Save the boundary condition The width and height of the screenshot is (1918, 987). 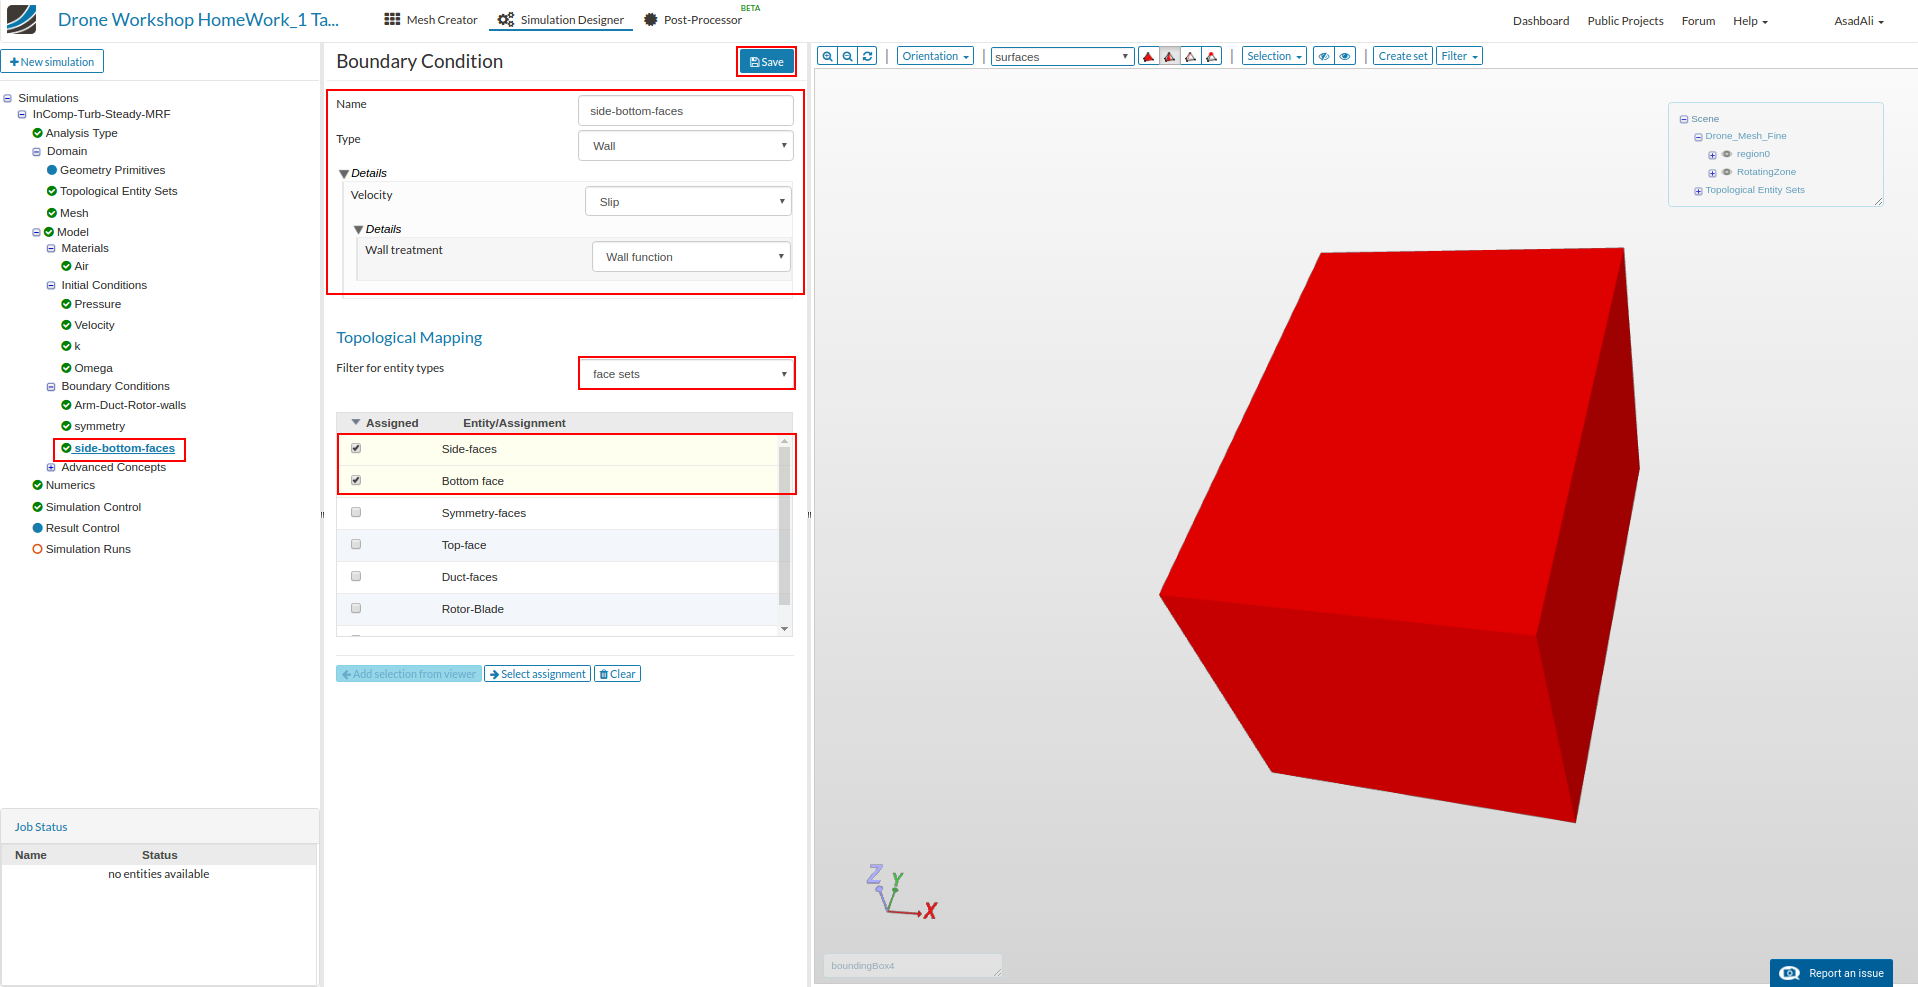[766, 62]
